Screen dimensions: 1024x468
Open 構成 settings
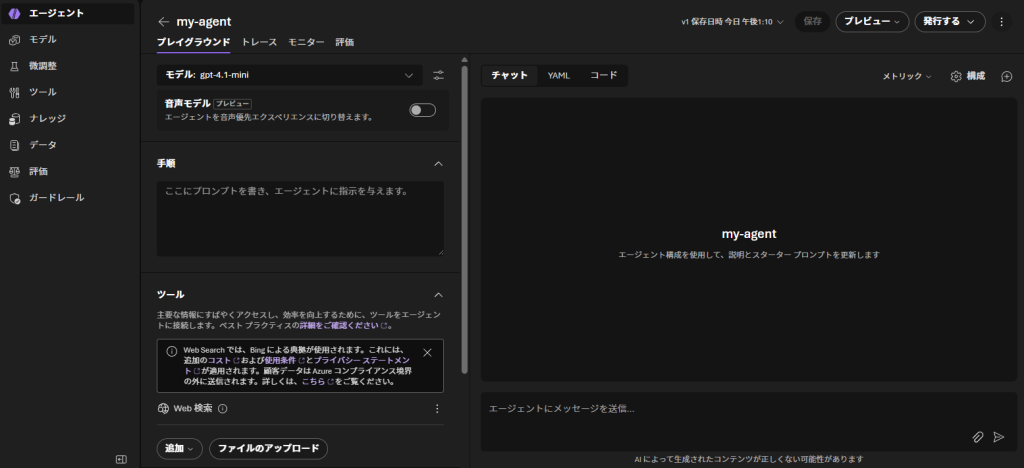(x=968, y=76)
